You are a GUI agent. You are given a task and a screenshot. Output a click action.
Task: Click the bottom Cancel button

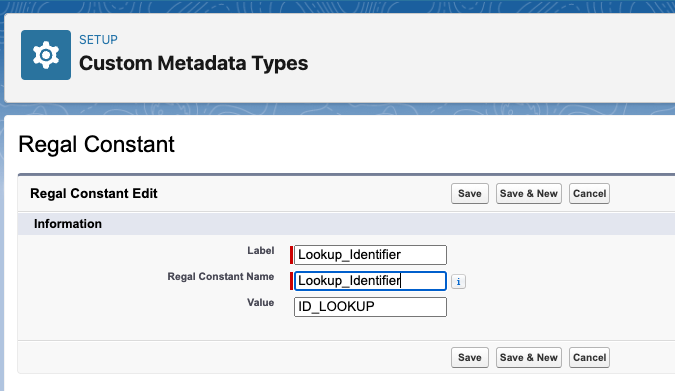tap(589, 357)
